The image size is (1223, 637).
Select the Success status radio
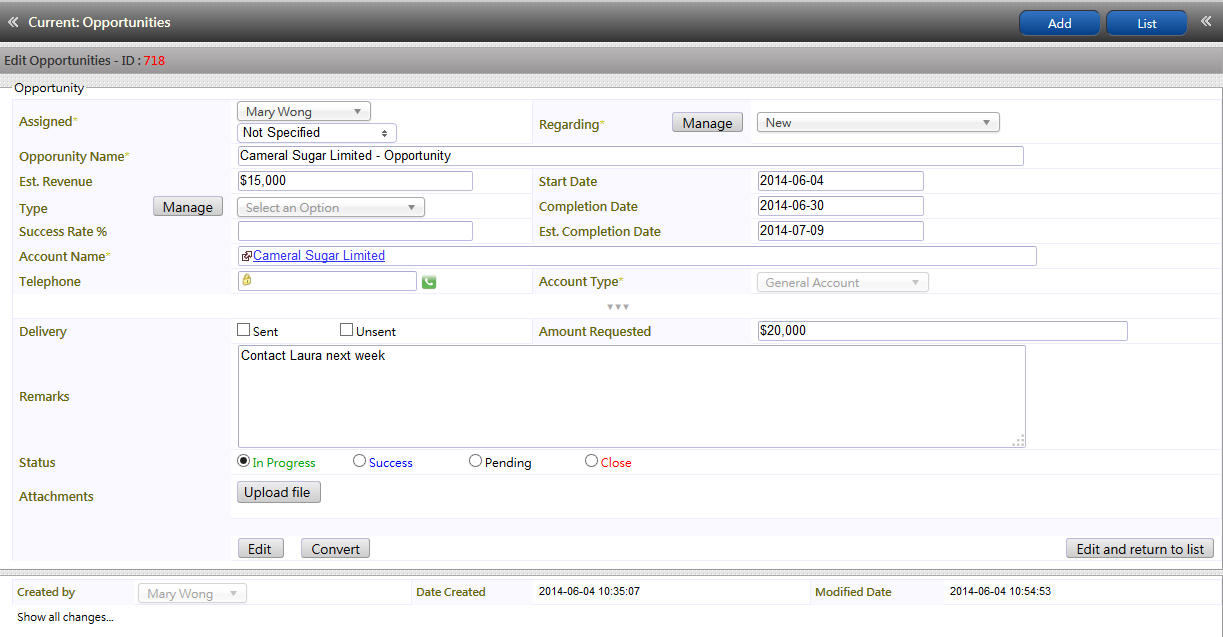point(360,462)
